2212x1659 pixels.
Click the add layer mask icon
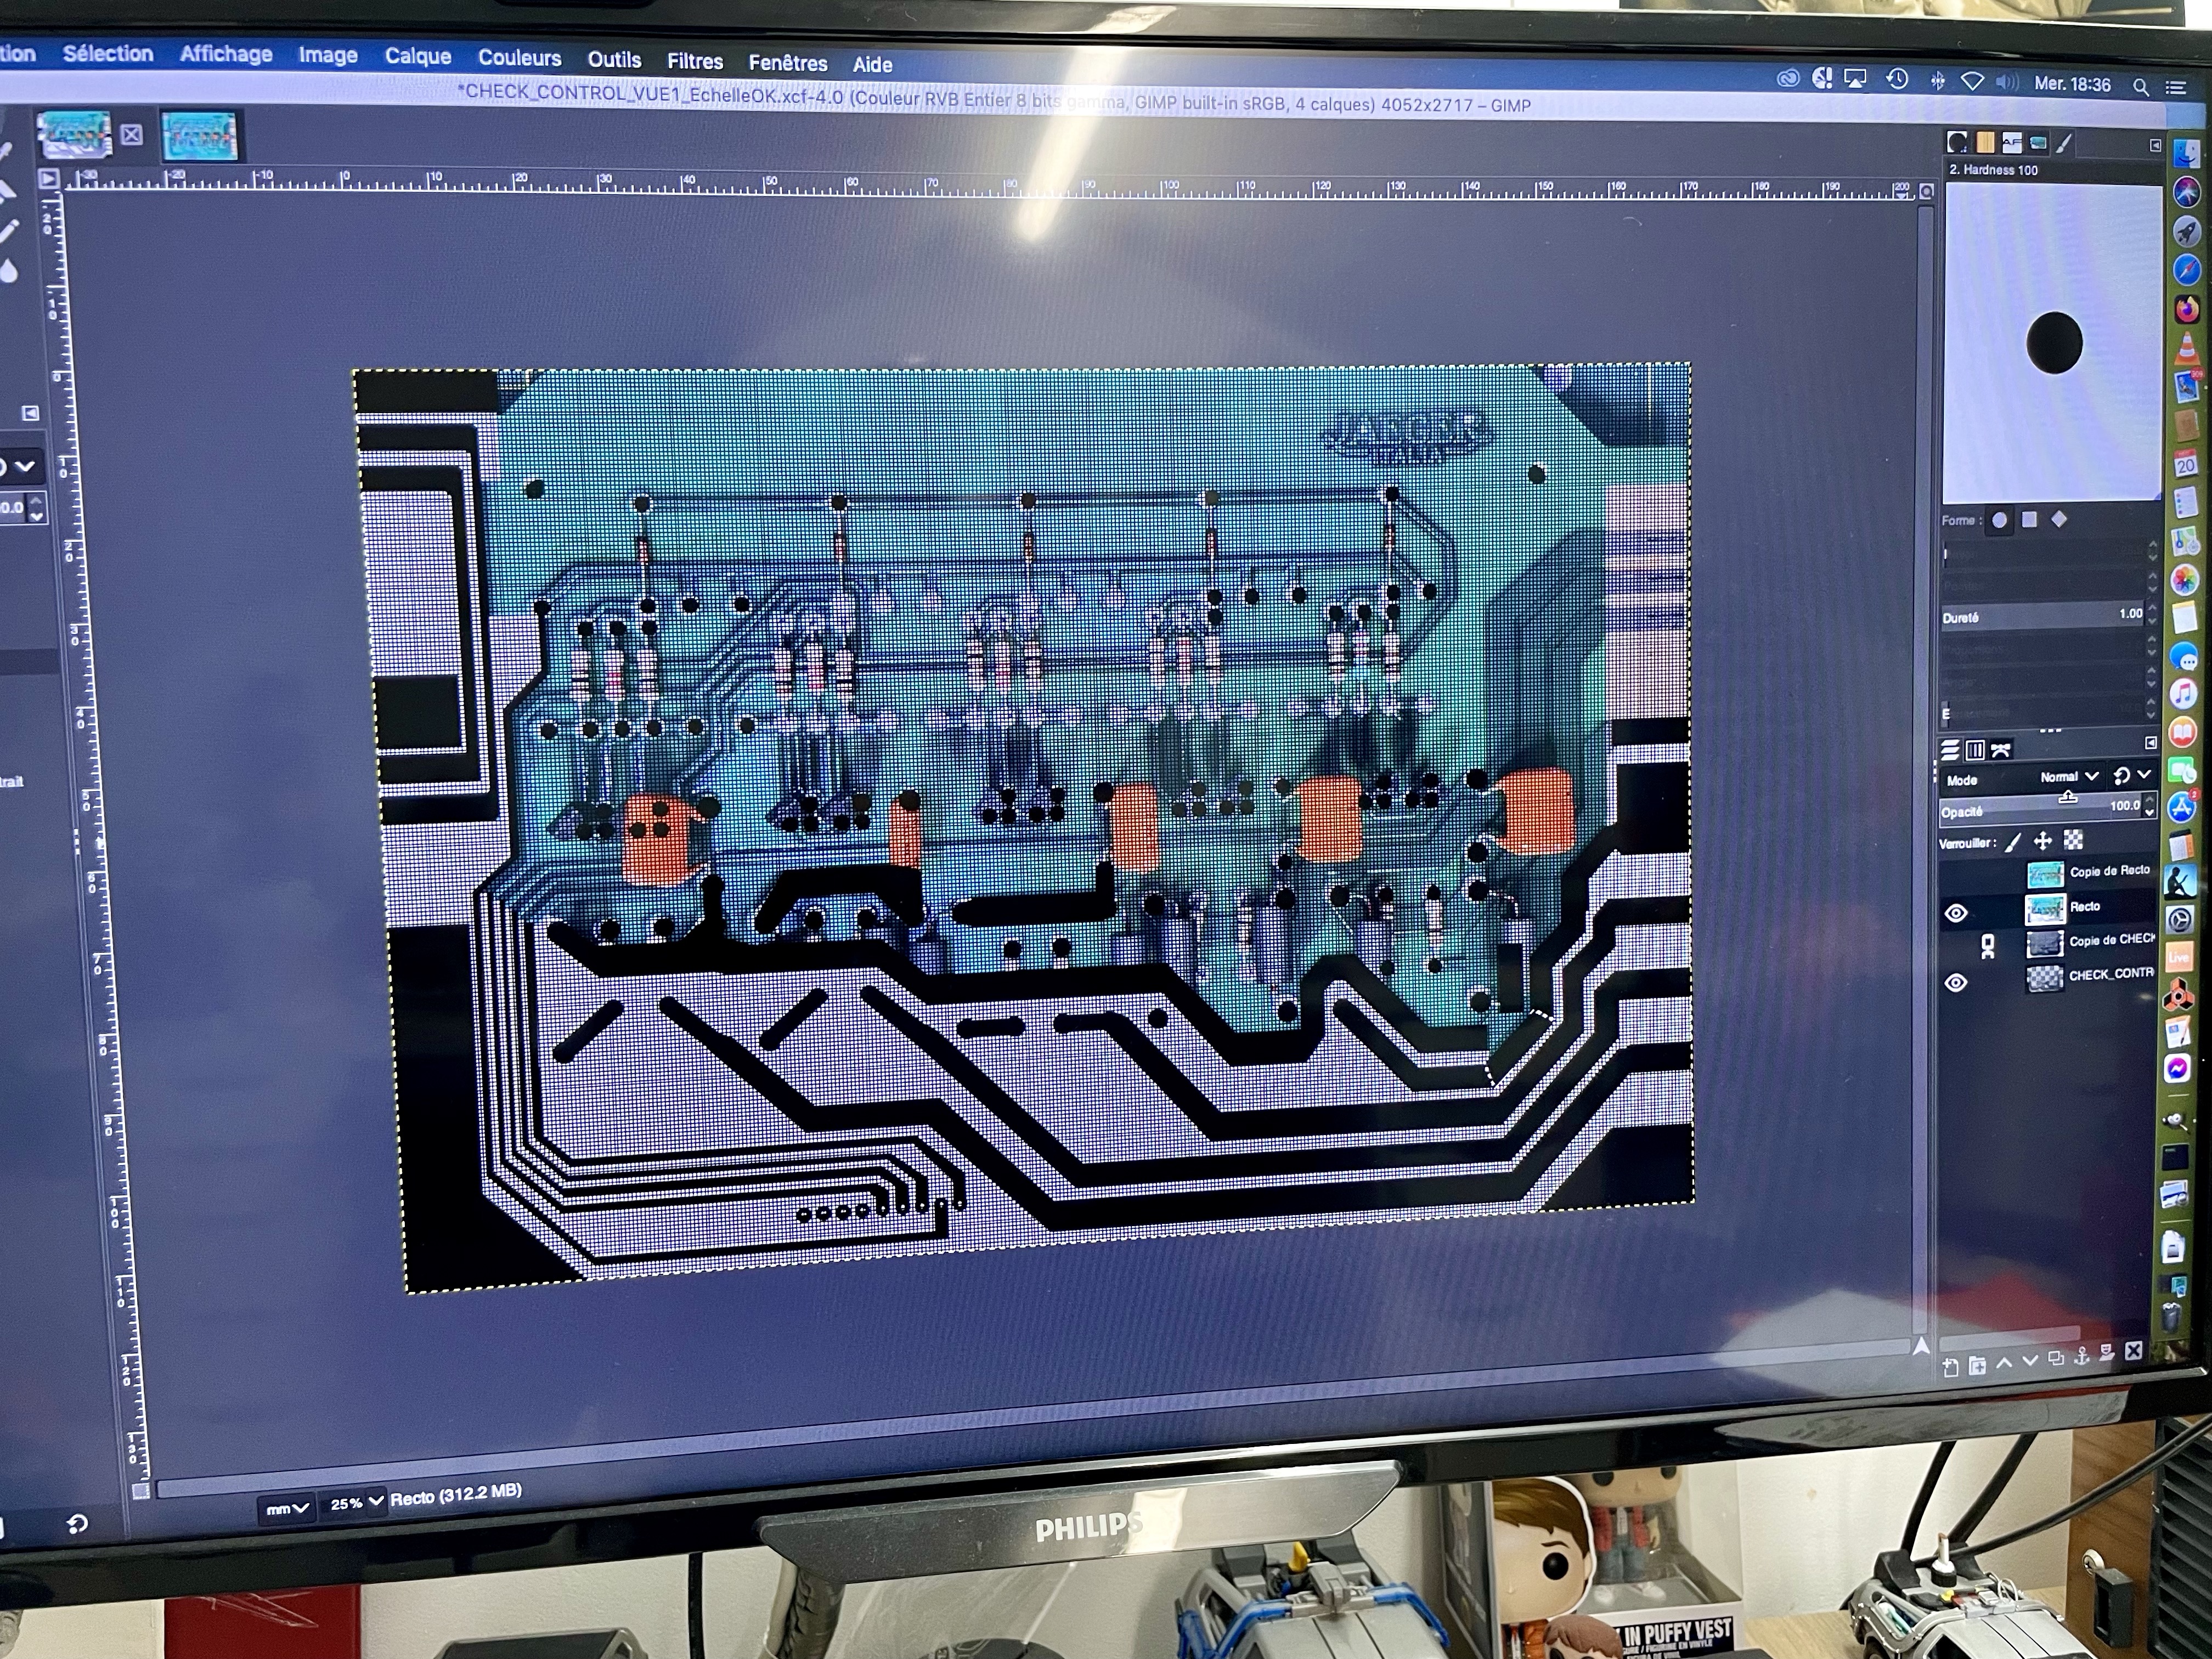2107,1353
